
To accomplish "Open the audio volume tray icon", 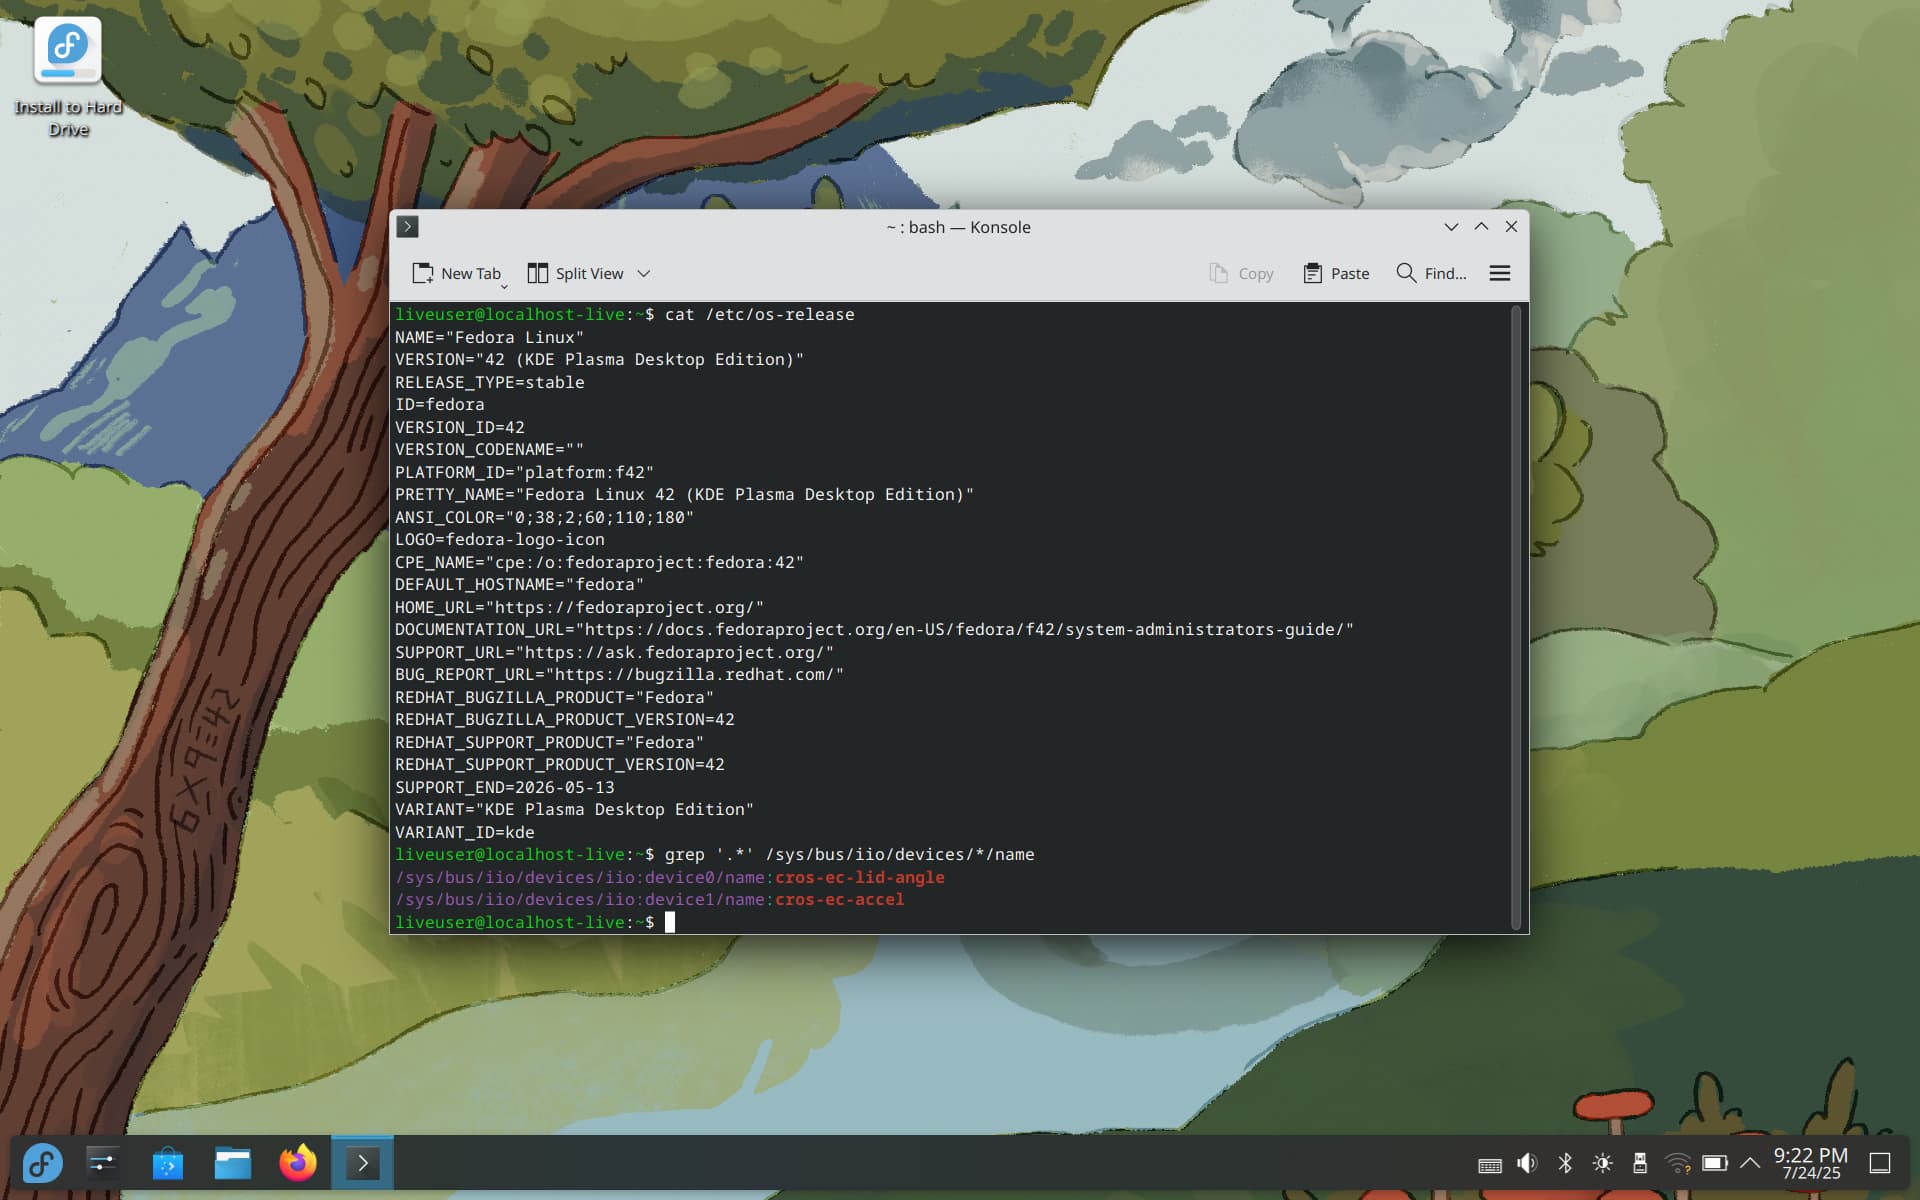I will coord(1527,1163).
